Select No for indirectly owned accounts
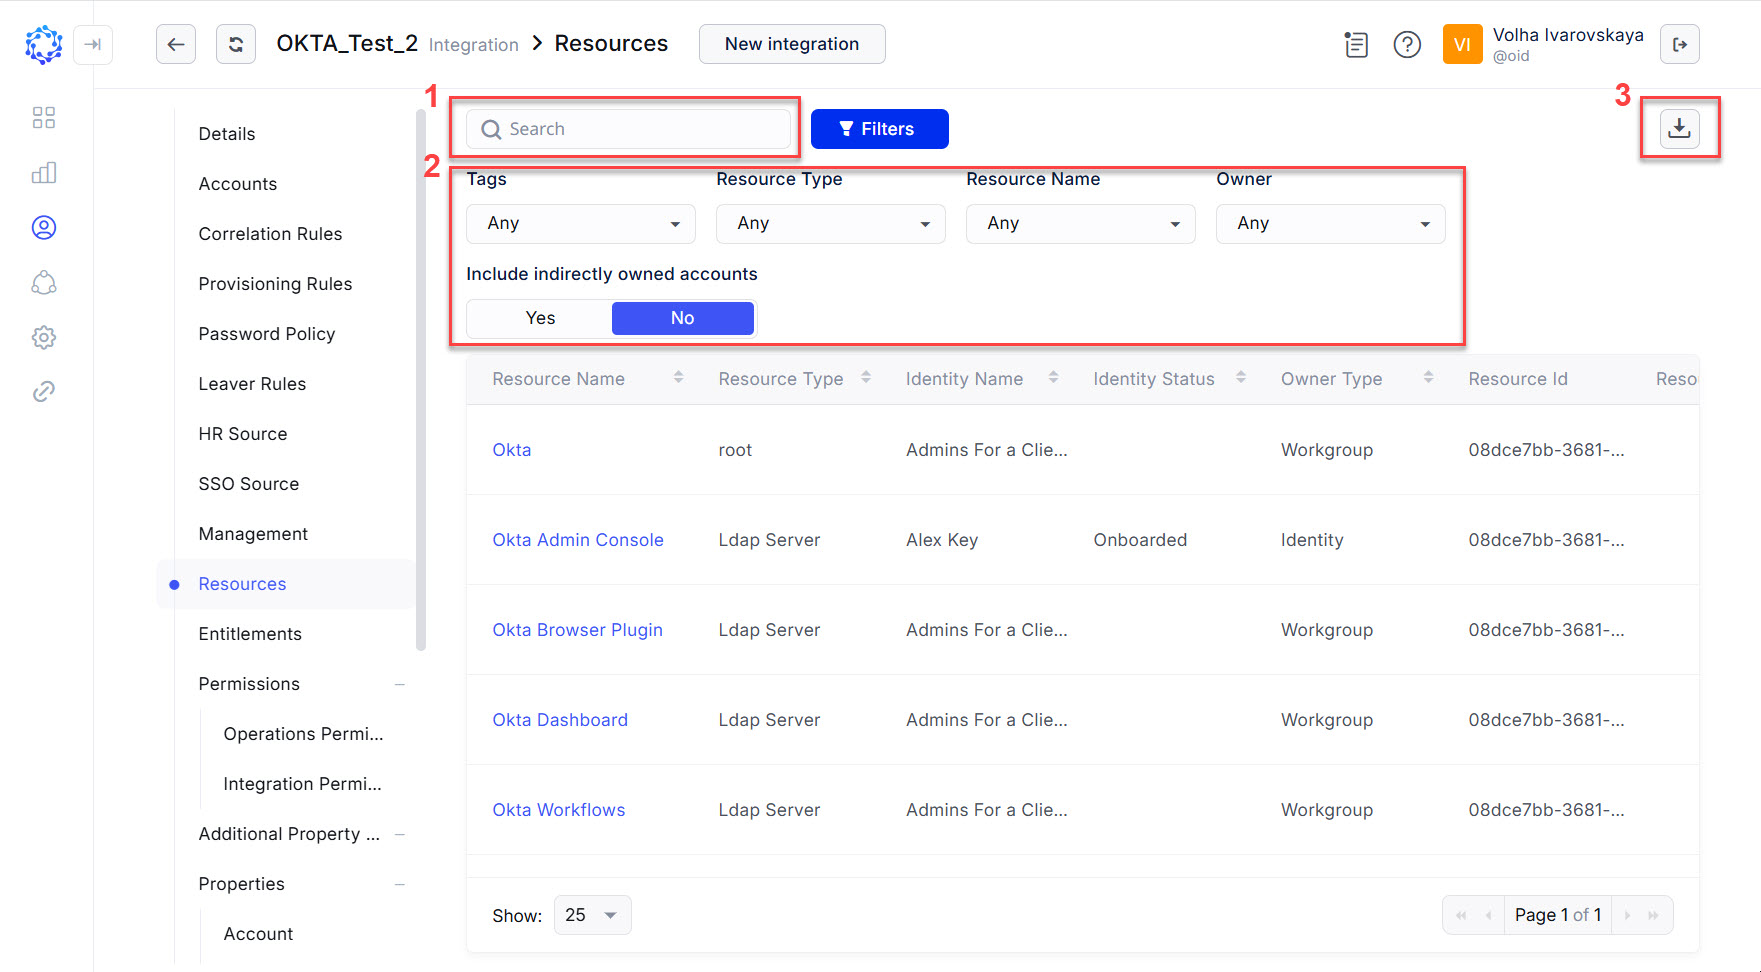 pos(682,318)
